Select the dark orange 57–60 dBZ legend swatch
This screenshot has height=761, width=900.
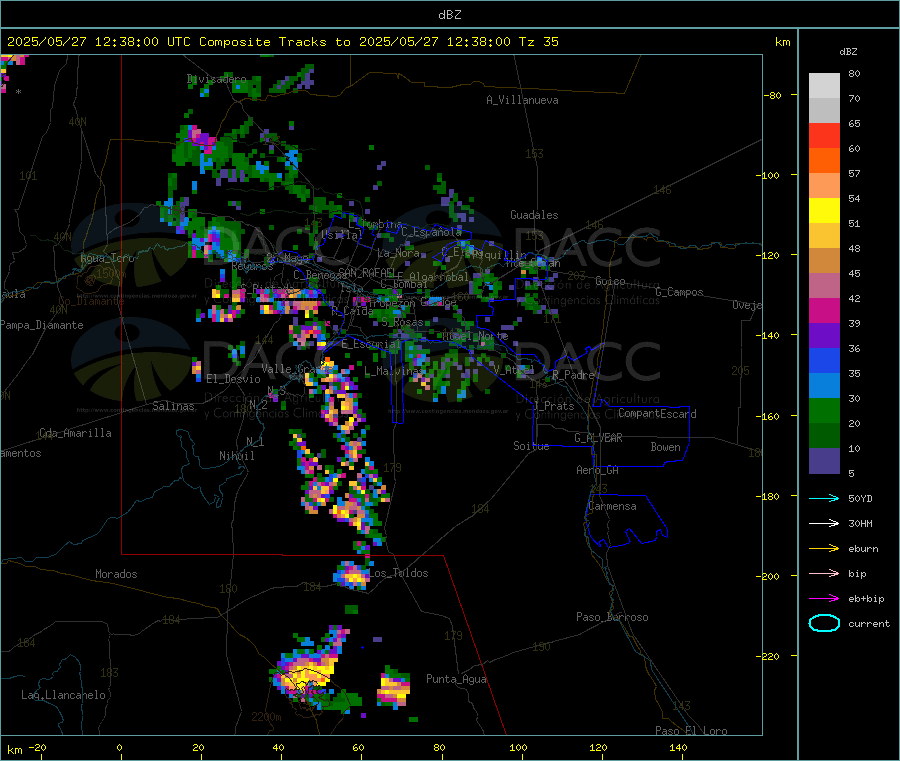[824, 161]
